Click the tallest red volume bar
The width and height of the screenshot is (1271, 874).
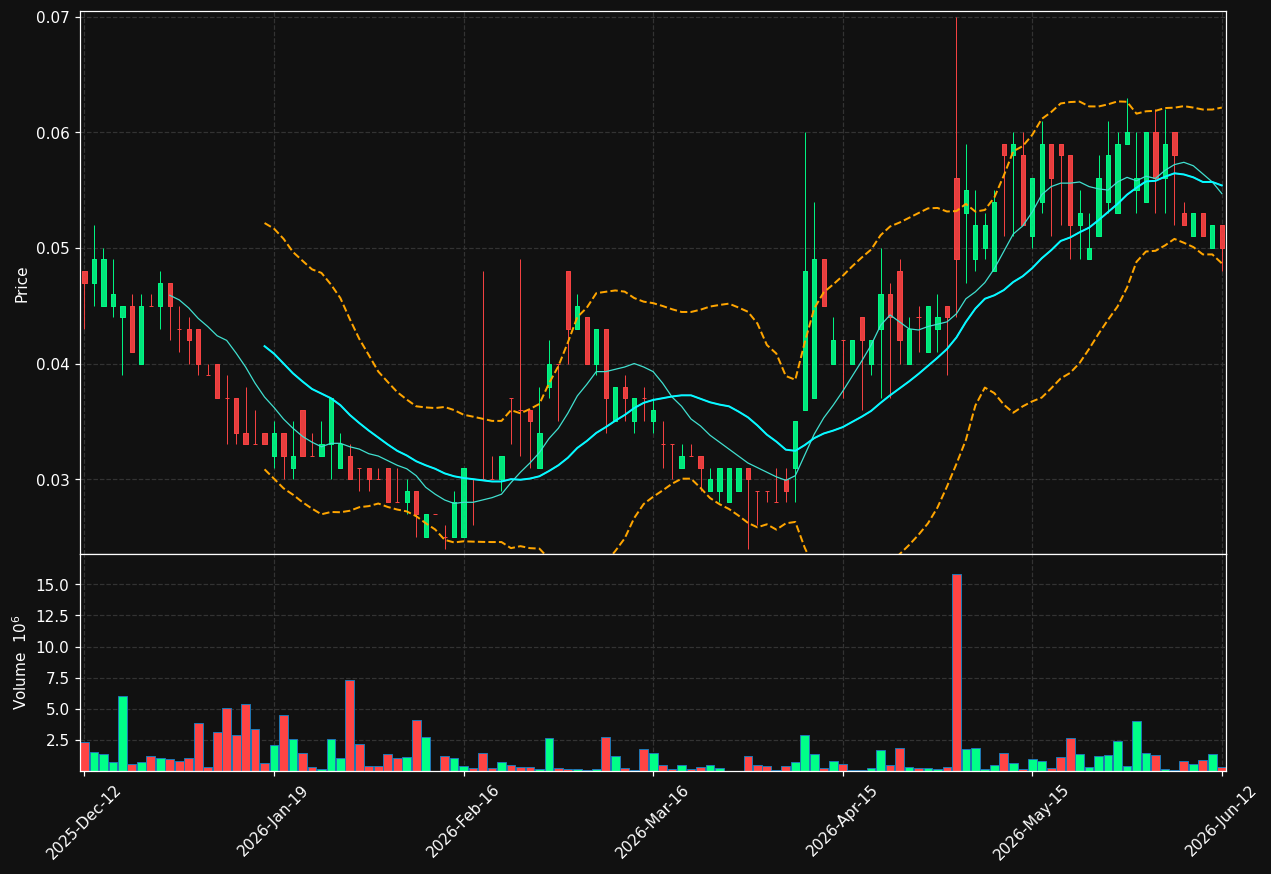[956, 672]
